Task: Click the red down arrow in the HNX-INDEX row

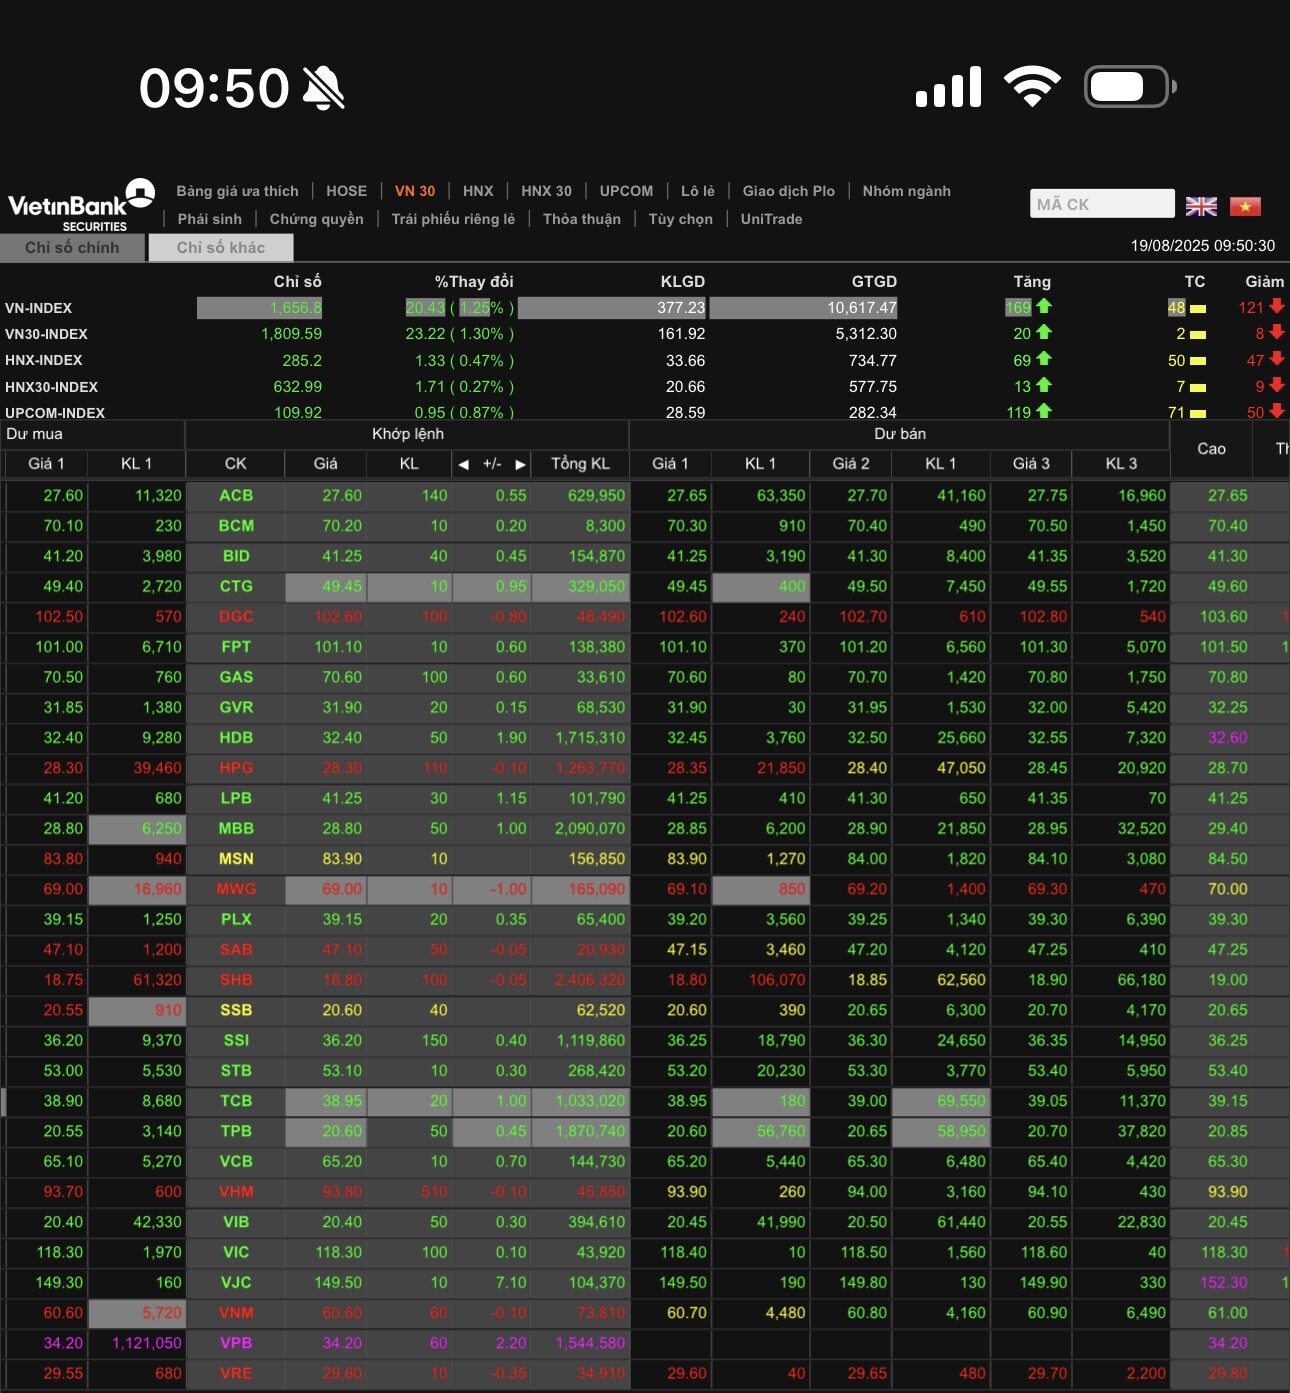Action: 1277,358
